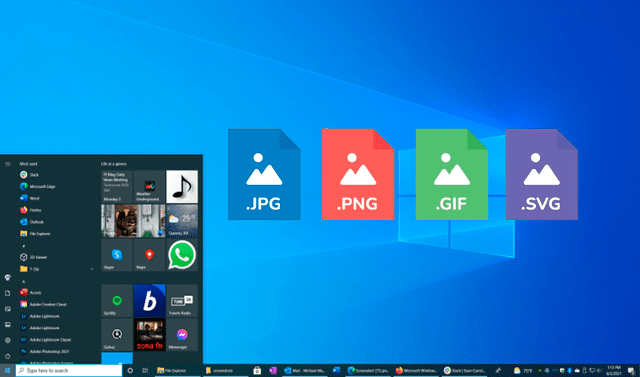The height and width of the screenshot is (377, 640).
Task: Open Task View on the taskbar
Action: pyautogui.click(x=145, y=370)
